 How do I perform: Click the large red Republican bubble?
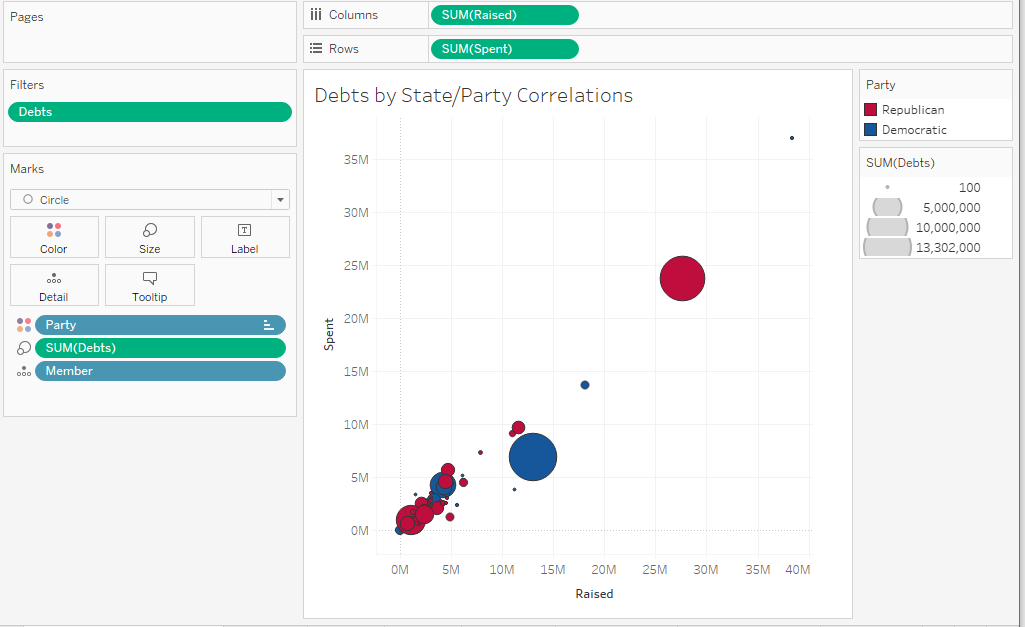[x=682, y=279]
